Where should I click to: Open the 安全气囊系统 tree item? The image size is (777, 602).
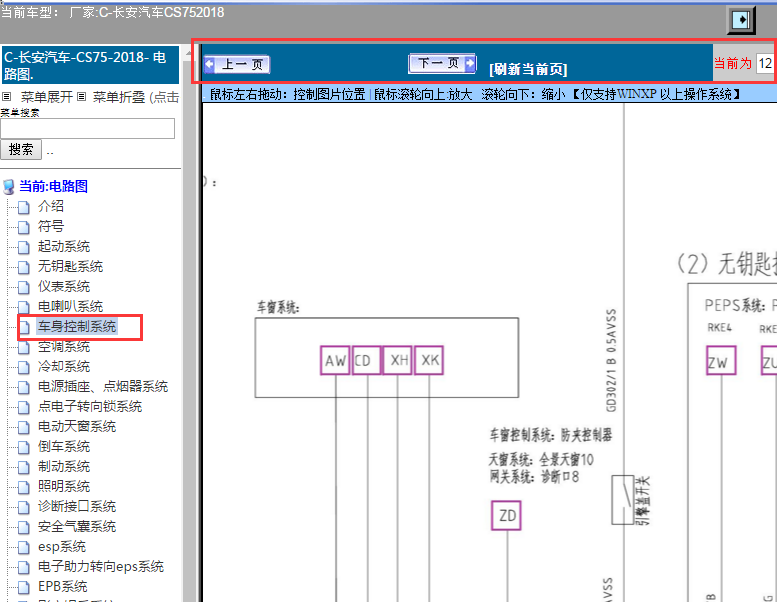(x=77, y=527)
